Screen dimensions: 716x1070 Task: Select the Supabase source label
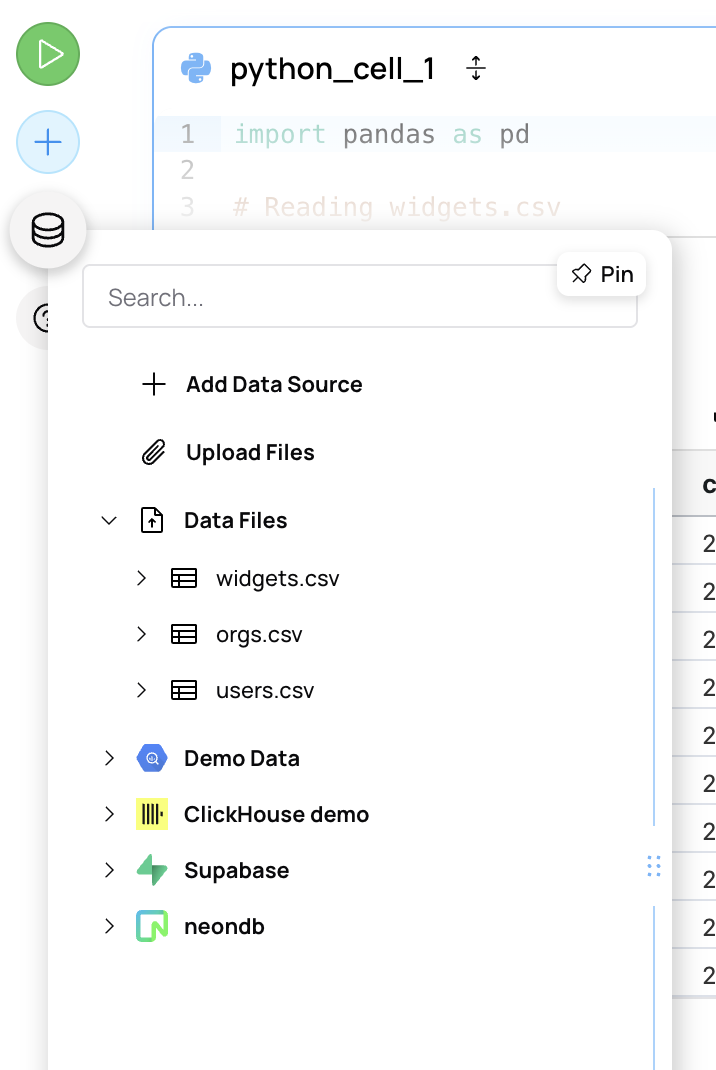pos(236,871)
